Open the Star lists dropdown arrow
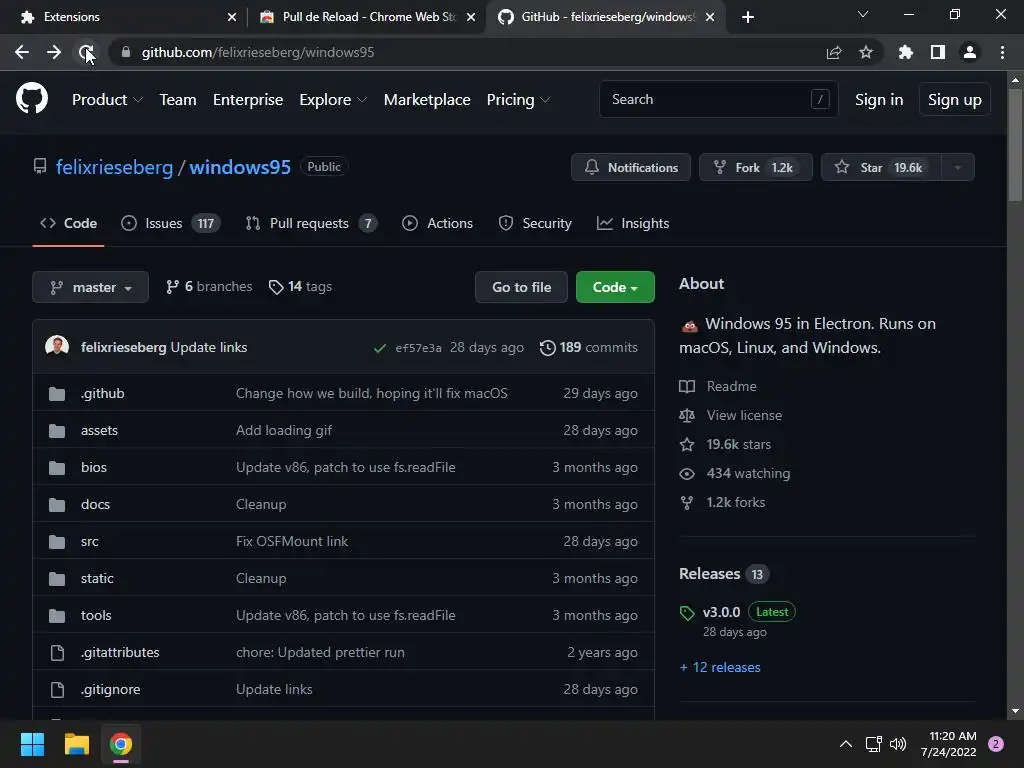 point(958,167)
